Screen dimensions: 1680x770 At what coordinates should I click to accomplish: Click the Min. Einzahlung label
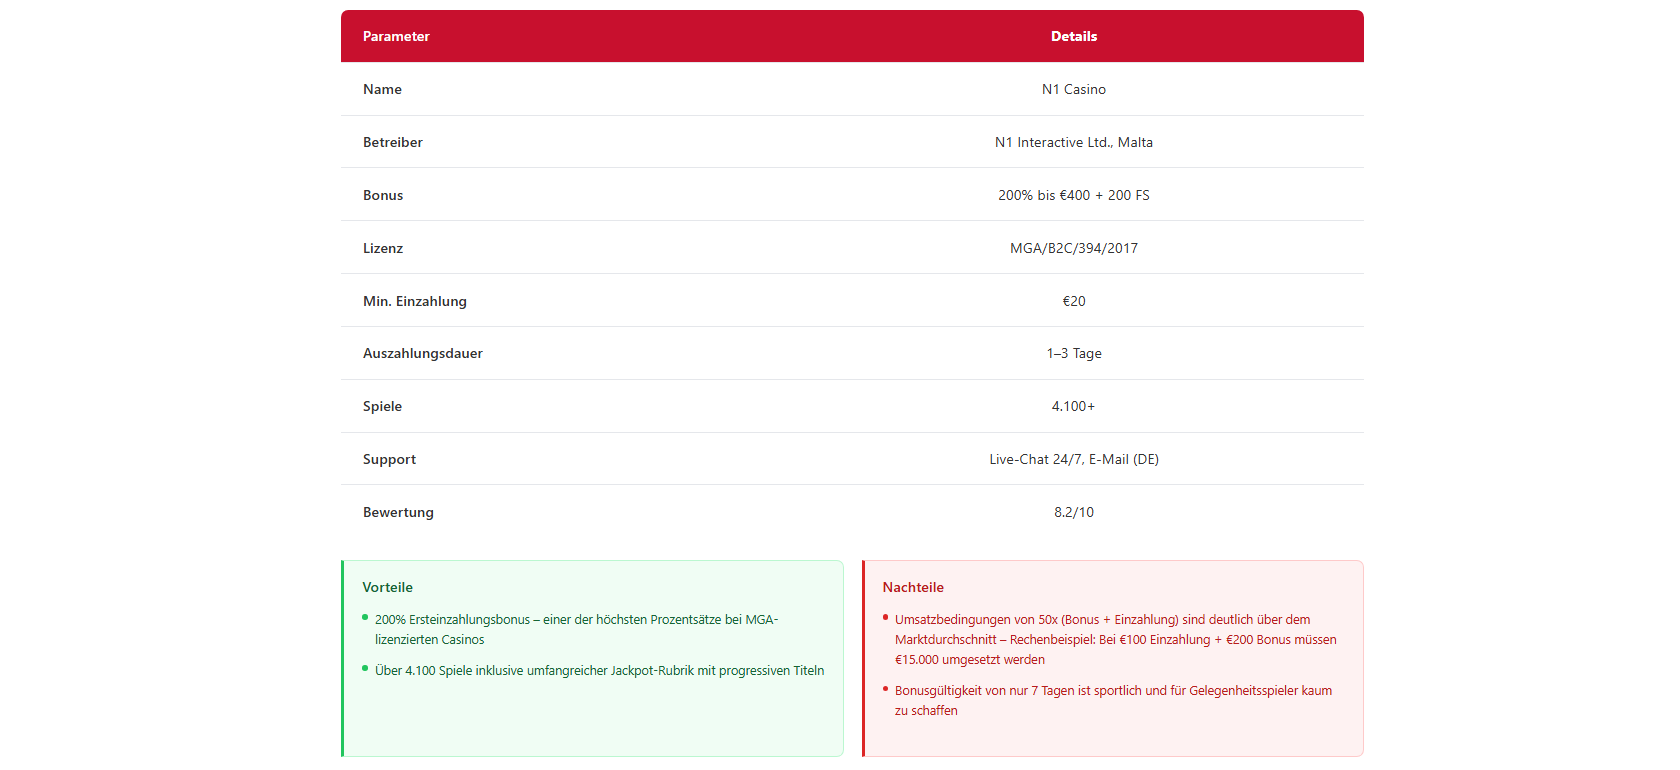pos(415,301)
